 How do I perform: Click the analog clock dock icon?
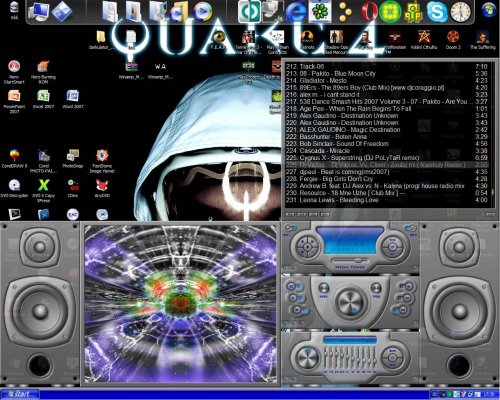461,12
